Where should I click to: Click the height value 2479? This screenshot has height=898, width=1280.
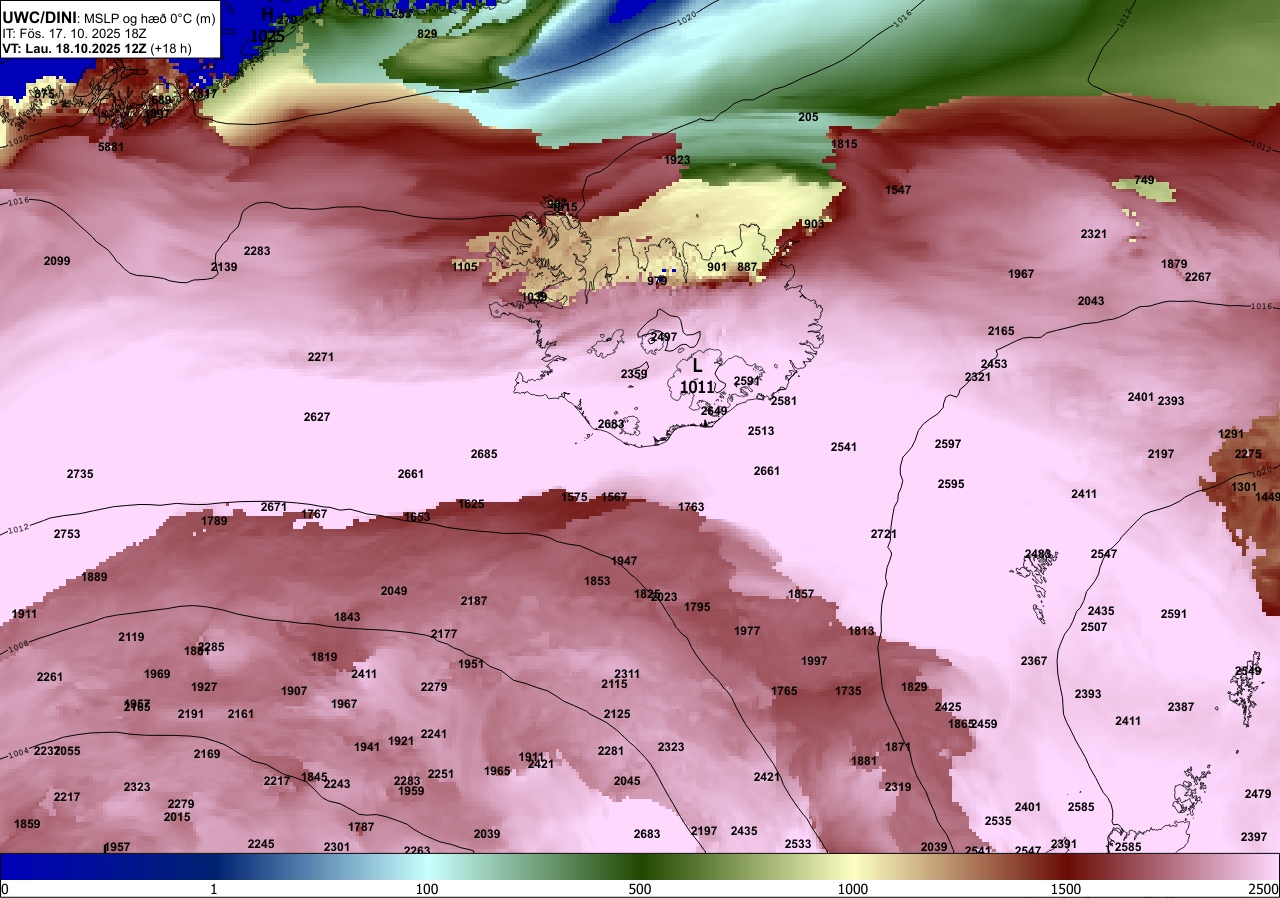1258,794
